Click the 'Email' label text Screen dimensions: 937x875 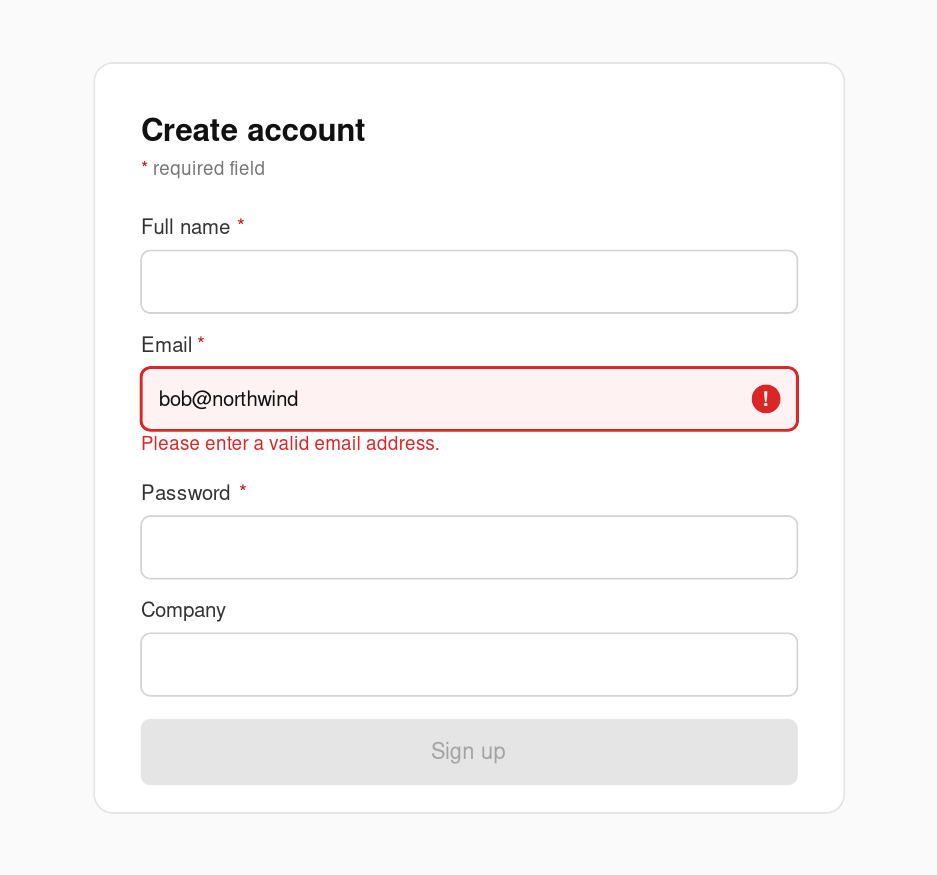click(166, 345)
